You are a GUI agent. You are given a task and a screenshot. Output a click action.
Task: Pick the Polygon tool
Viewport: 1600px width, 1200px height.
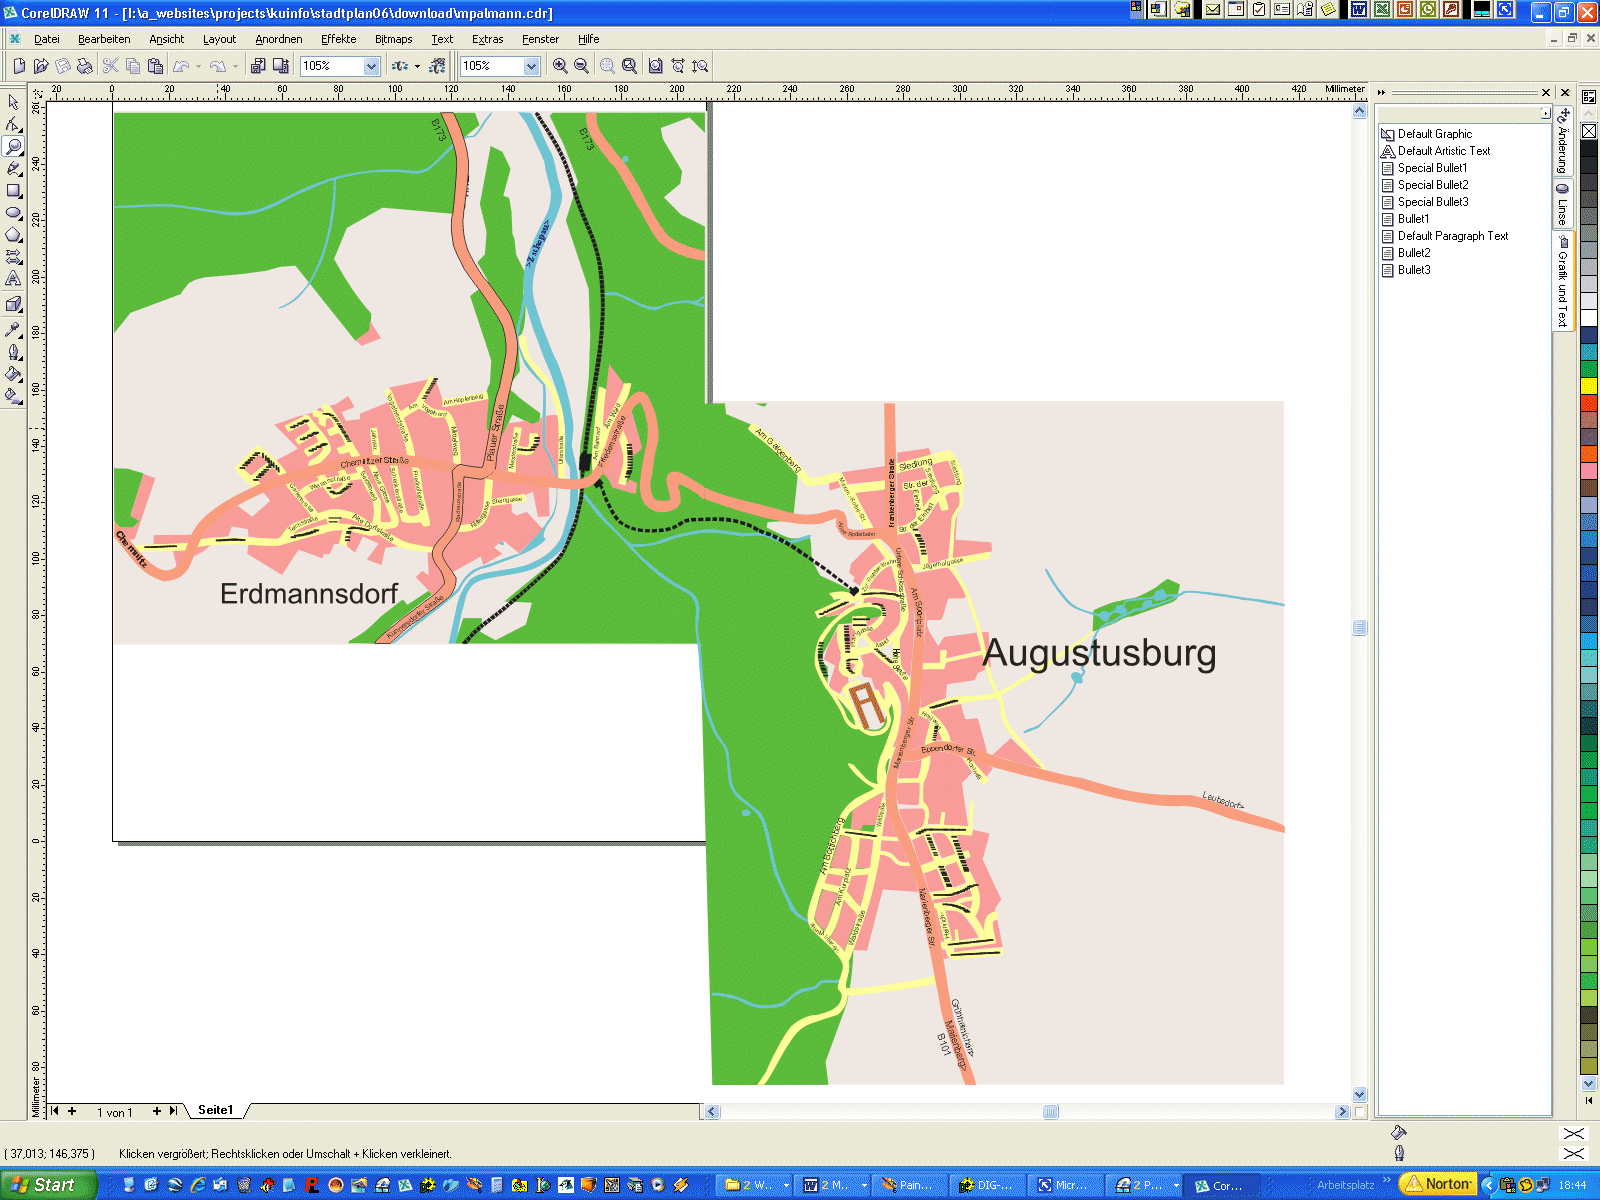click(13, 235)
